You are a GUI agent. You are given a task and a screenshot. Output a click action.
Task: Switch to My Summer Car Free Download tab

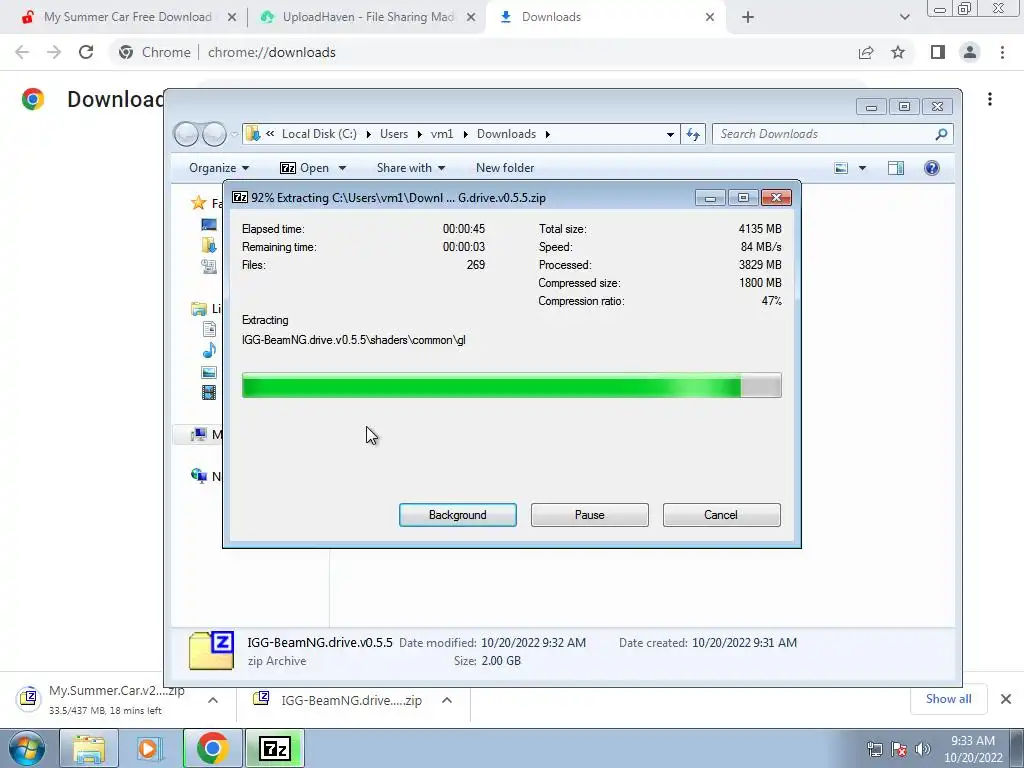tap(127, 17)
